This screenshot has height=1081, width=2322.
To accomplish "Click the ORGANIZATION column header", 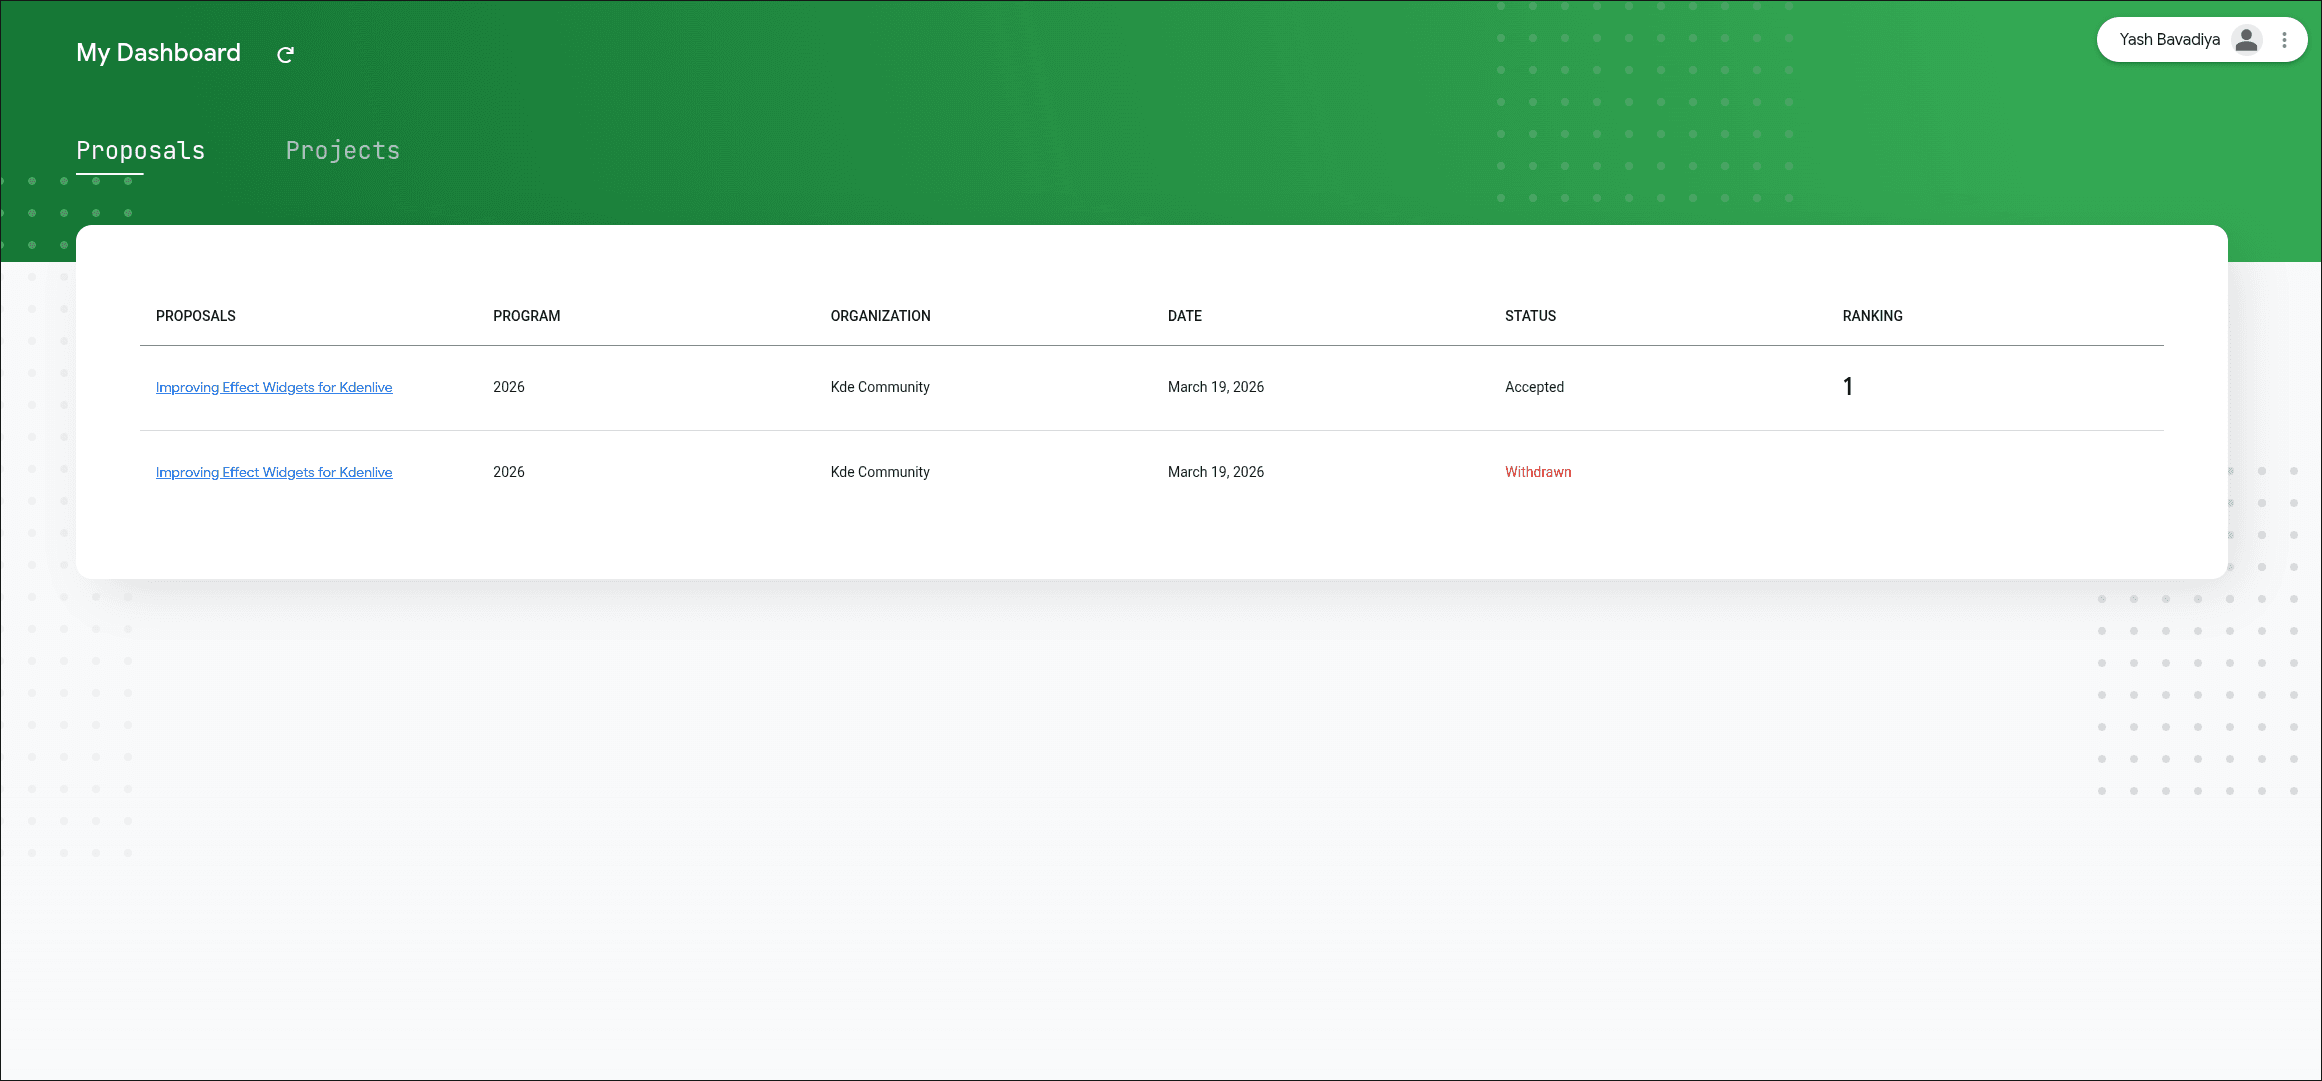I will [881, 316].
